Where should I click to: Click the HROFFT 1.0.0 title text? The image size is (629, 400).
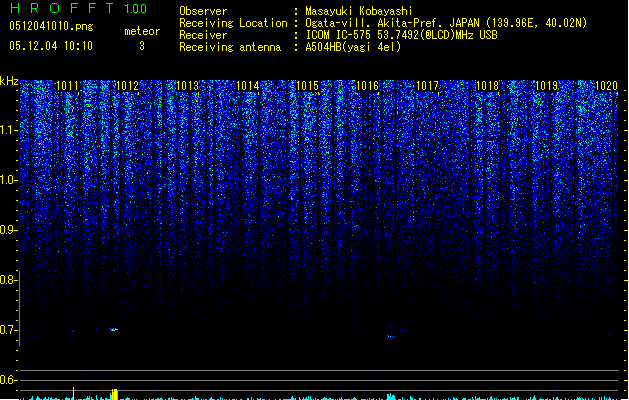(x=79, y=8)
